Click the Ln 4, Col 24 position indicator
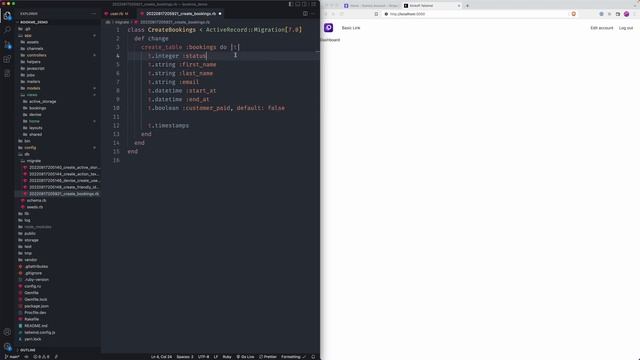This screenshot has width=640, height=360. [x=161, y=357]
